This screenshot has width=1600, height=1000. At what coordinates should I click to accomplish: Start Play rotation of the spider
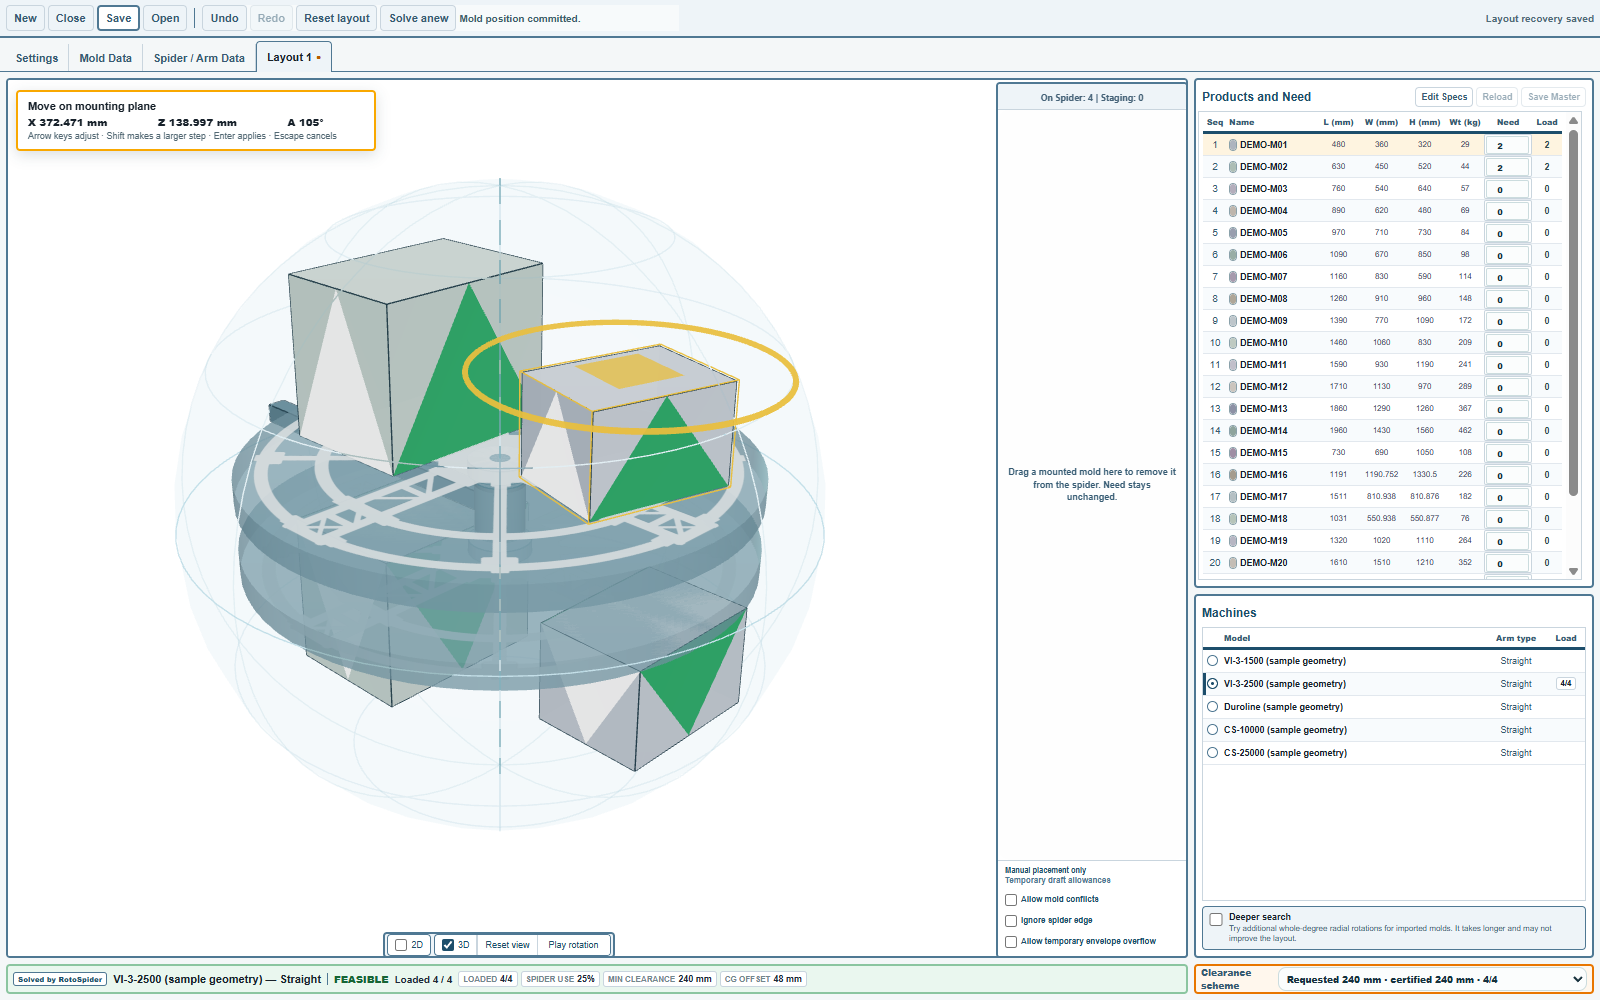(x=574, y=945)
